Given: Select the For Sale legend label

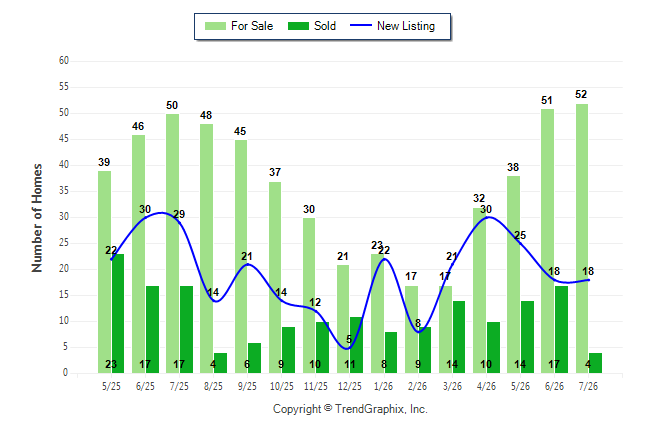Looking at the screenshot, I should pos(252,26).
